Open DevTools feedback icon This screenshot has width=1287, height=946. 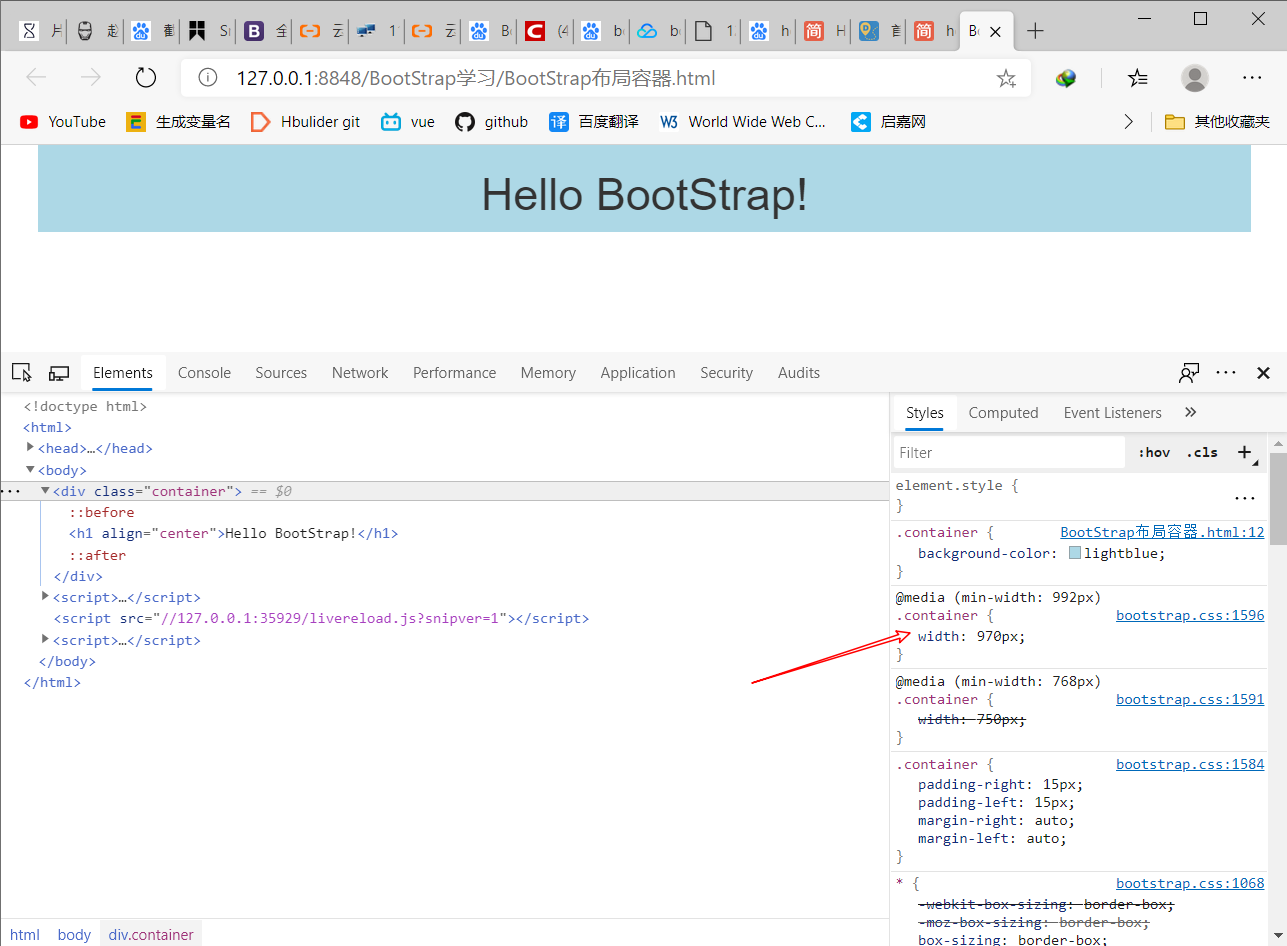coord(1189,373)
